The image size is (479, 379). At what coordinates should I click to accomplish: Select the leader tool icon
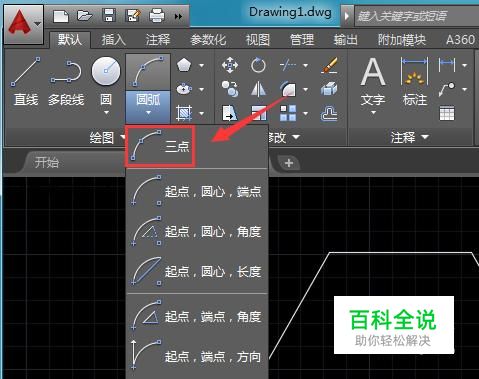pyautogui.click(x=447, y=89)
